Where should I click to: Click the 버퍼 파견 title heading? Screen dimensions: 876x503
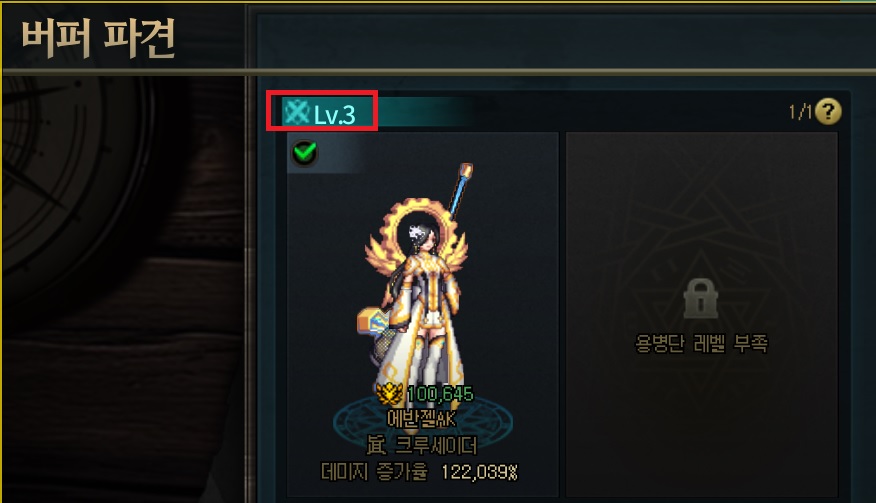pos(98,38)
